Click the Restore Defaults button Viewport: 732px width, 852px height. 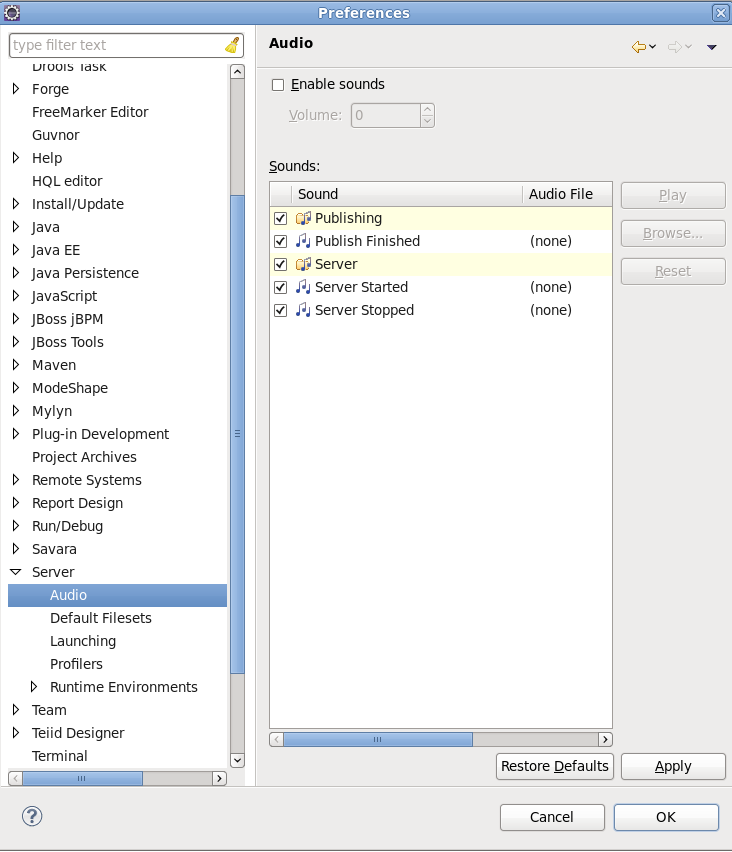point(554,766)
